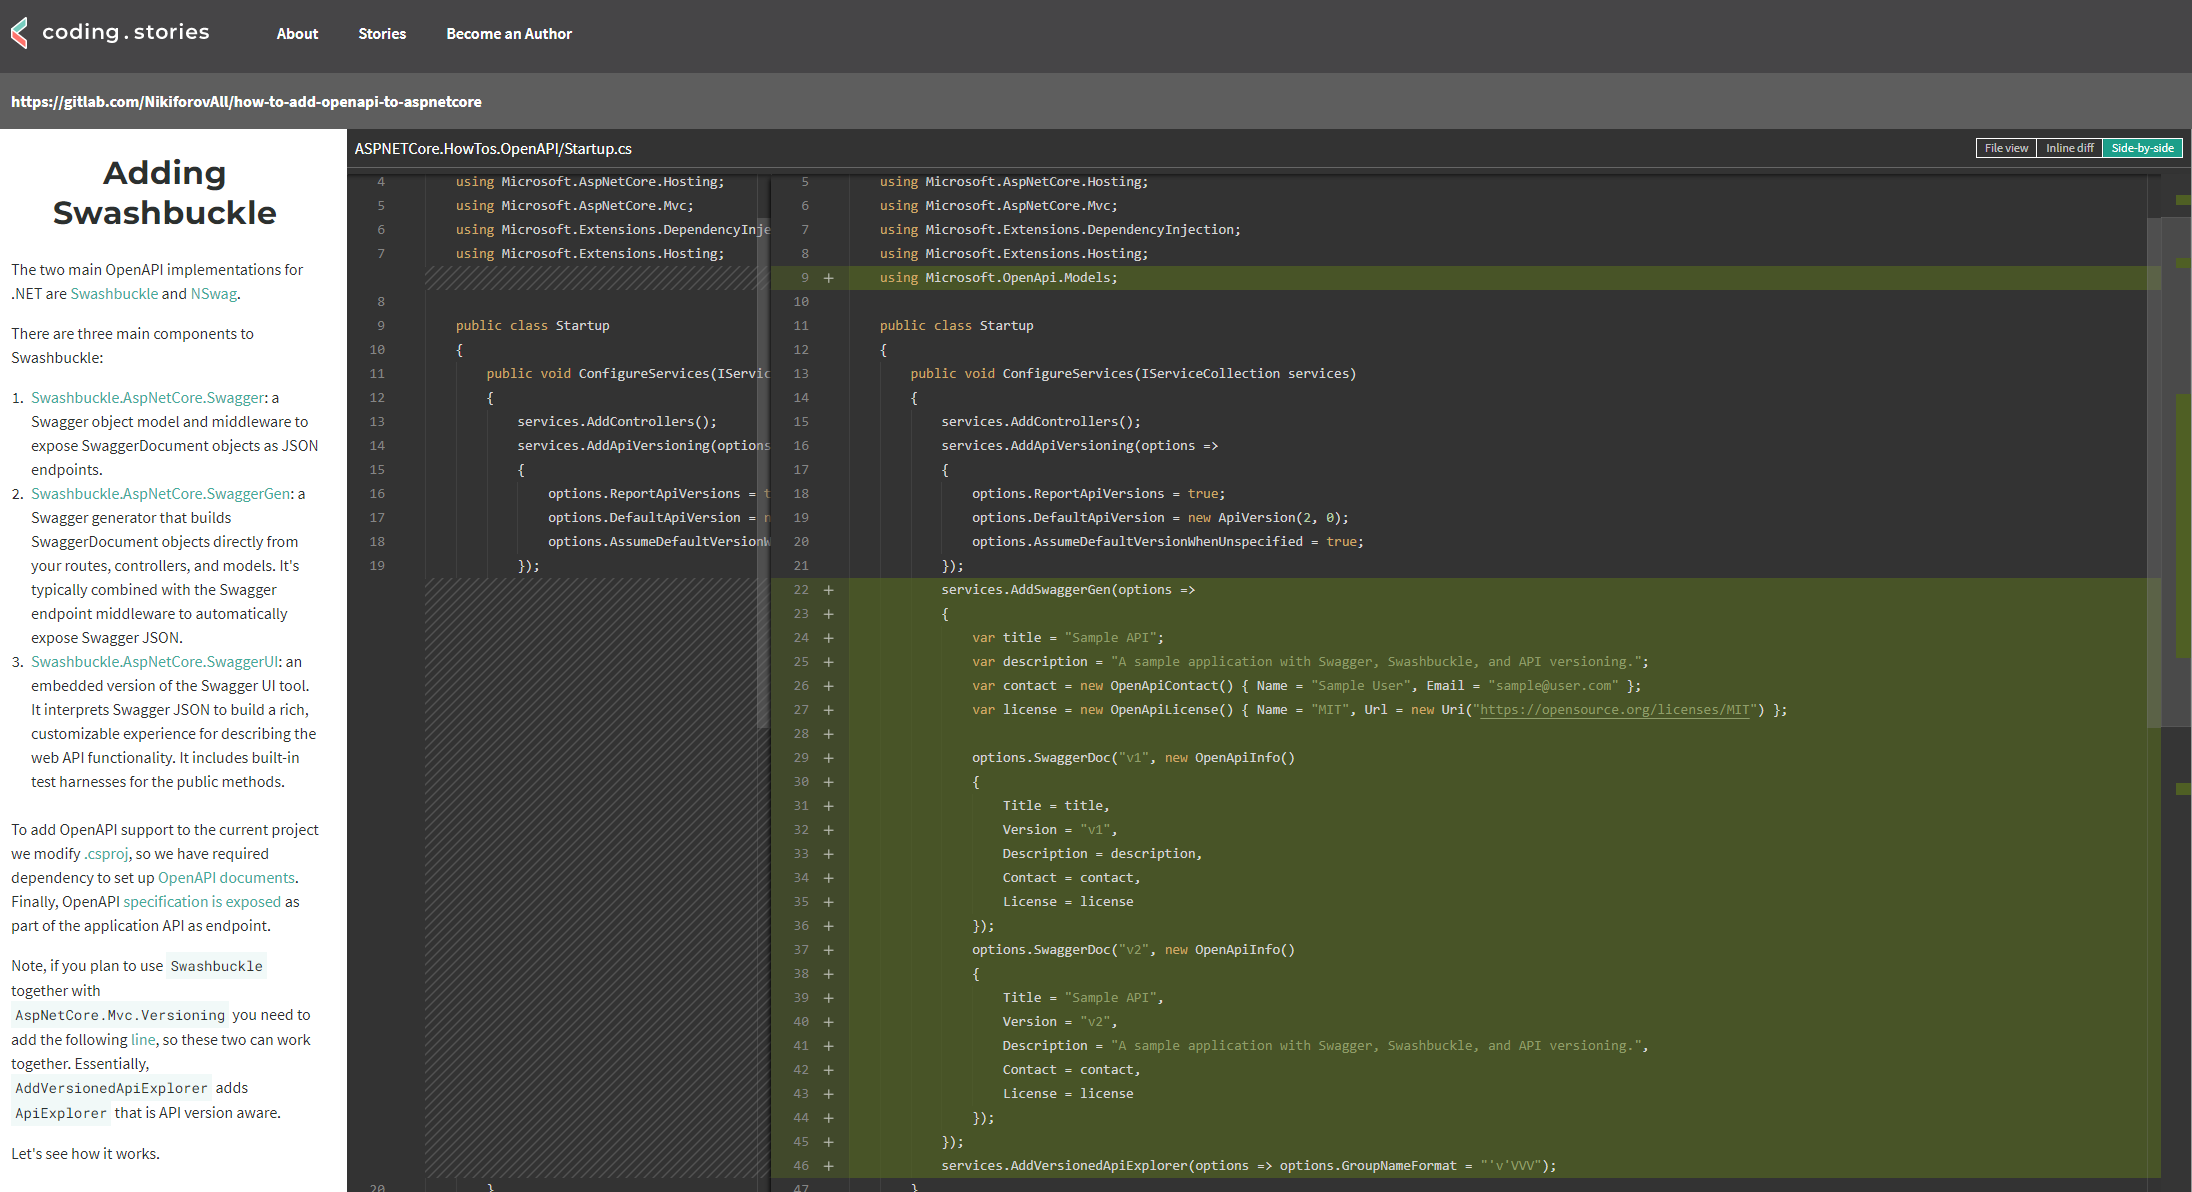The width and height of the screenshot is (2192, 1192).
Task: Click the coding.stories logo icon
Action: 19,33
